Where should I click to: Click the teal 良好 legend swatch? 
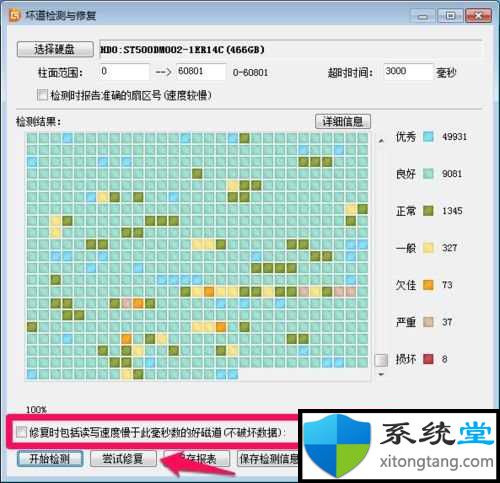pos(428,174)
